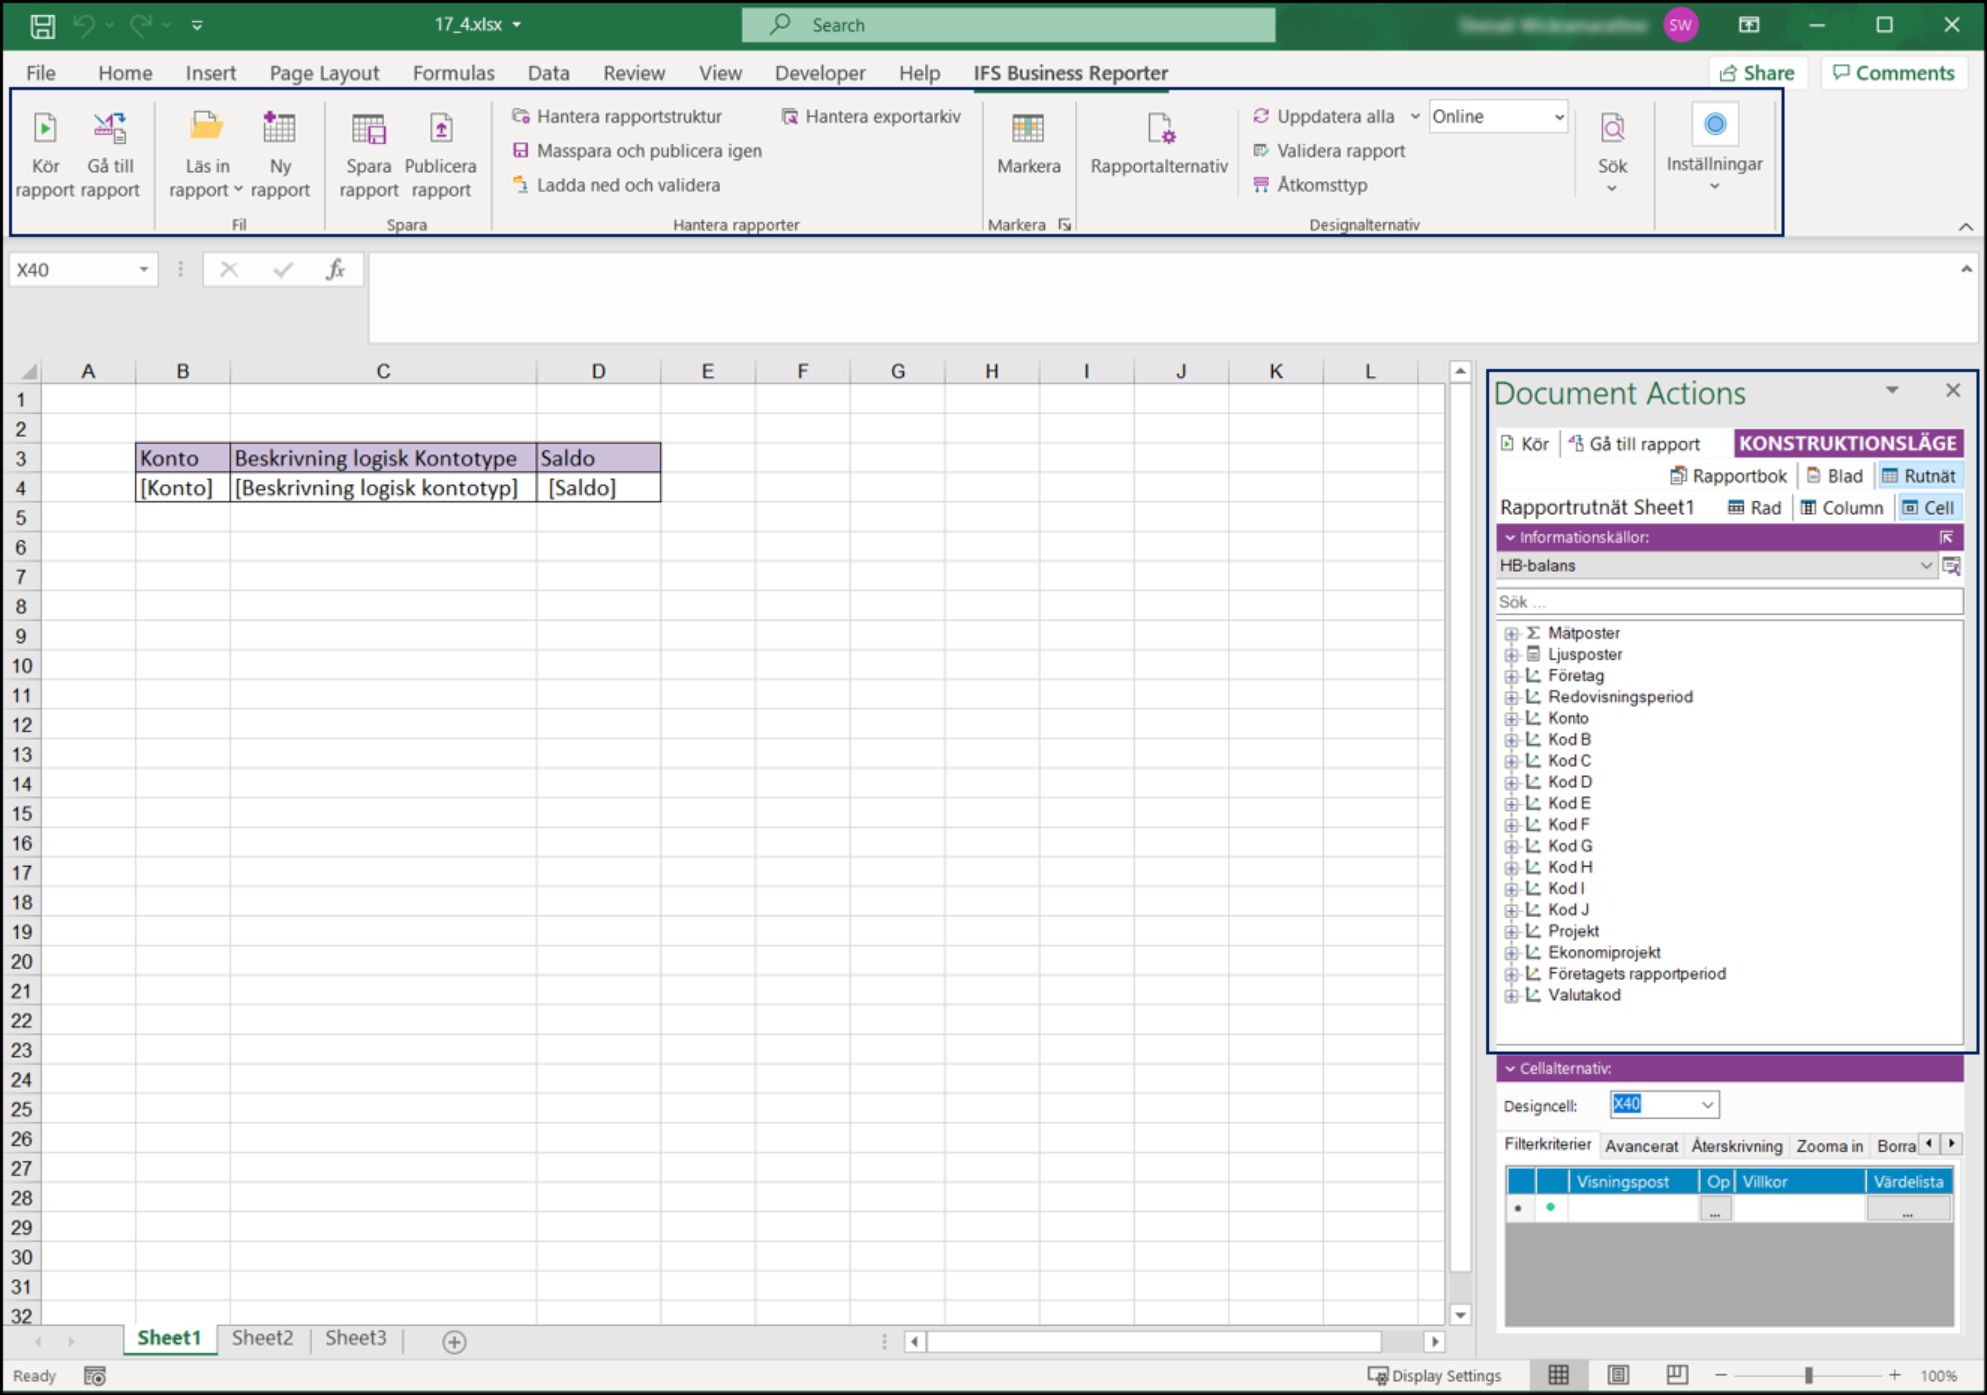Toggle the green status dot in Filterkriterier row
This screenshot has height=1395, width=1987.
(1551, 1208)
